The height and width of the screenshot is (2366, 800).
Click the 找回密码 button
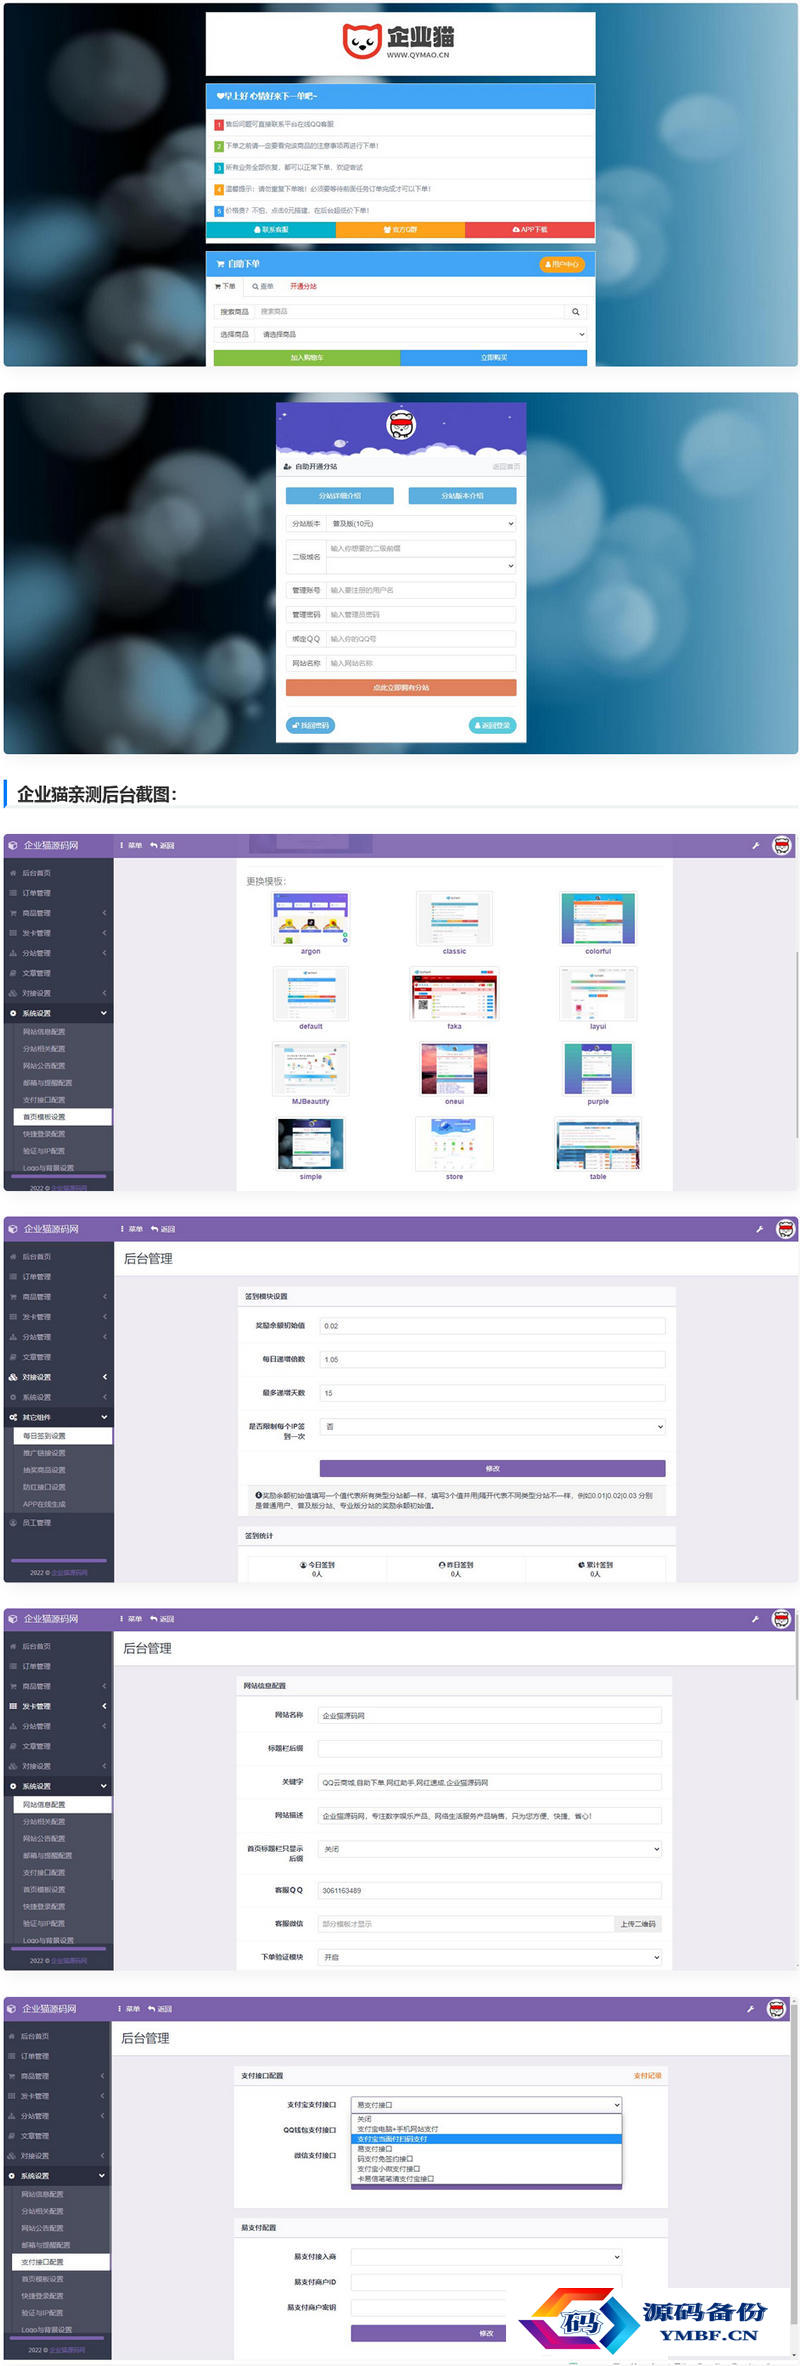point(310,725)
